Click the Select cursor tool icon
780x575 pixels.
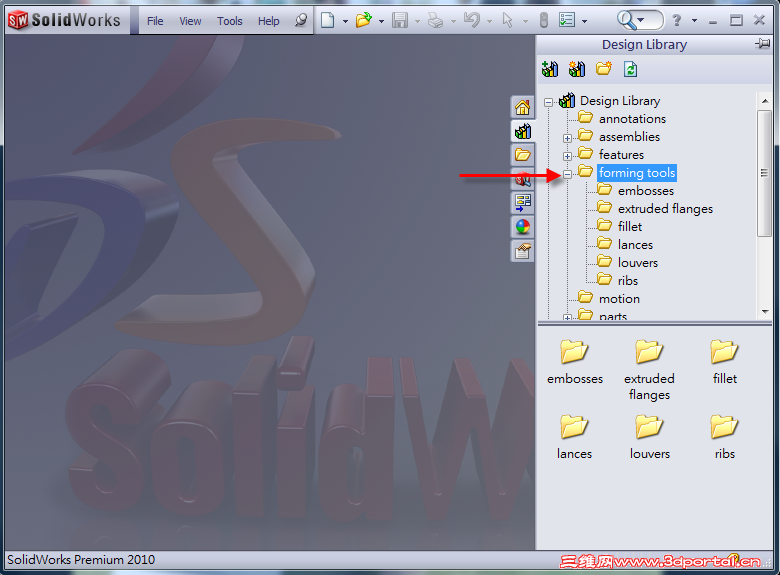pos(507,20)
